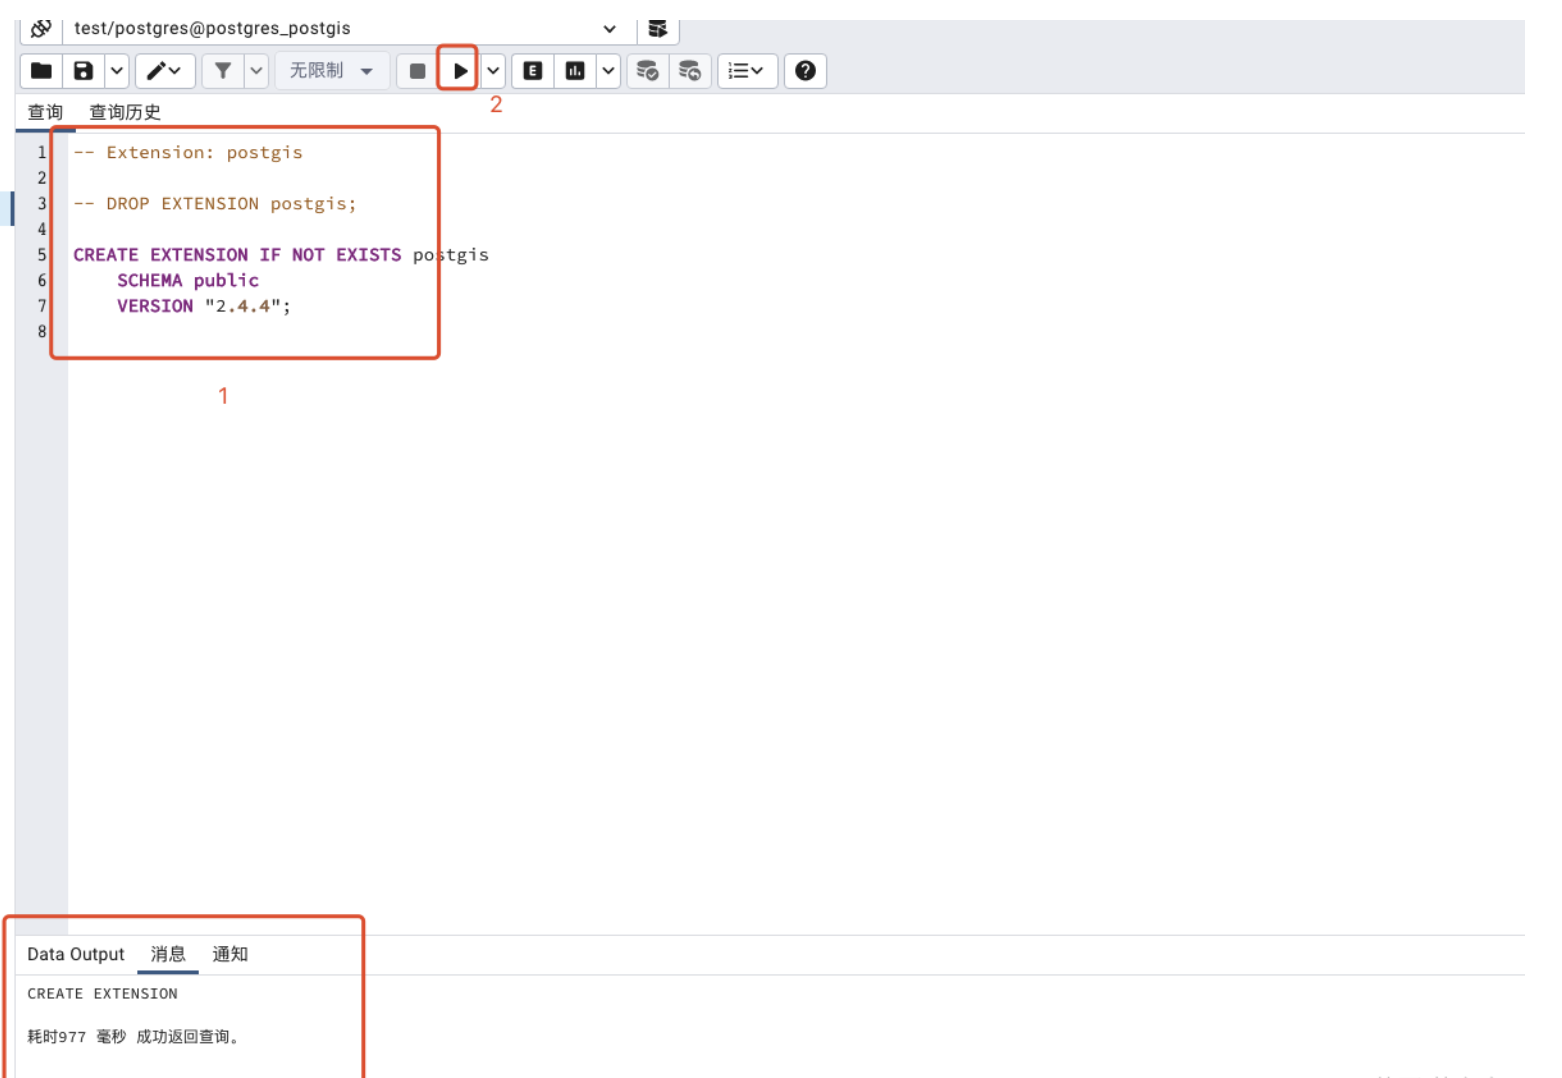Viewport: 1562px width, 1078px height.
Task: Click the '-- Extension: postgis' comment
Action: coord(188,152)
